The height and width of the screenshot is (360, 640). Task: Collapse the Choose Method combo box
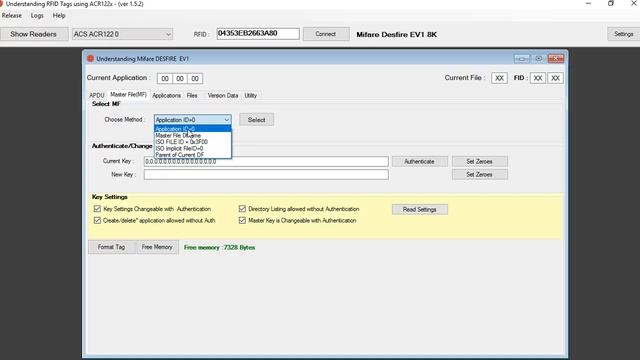point(227,120)
